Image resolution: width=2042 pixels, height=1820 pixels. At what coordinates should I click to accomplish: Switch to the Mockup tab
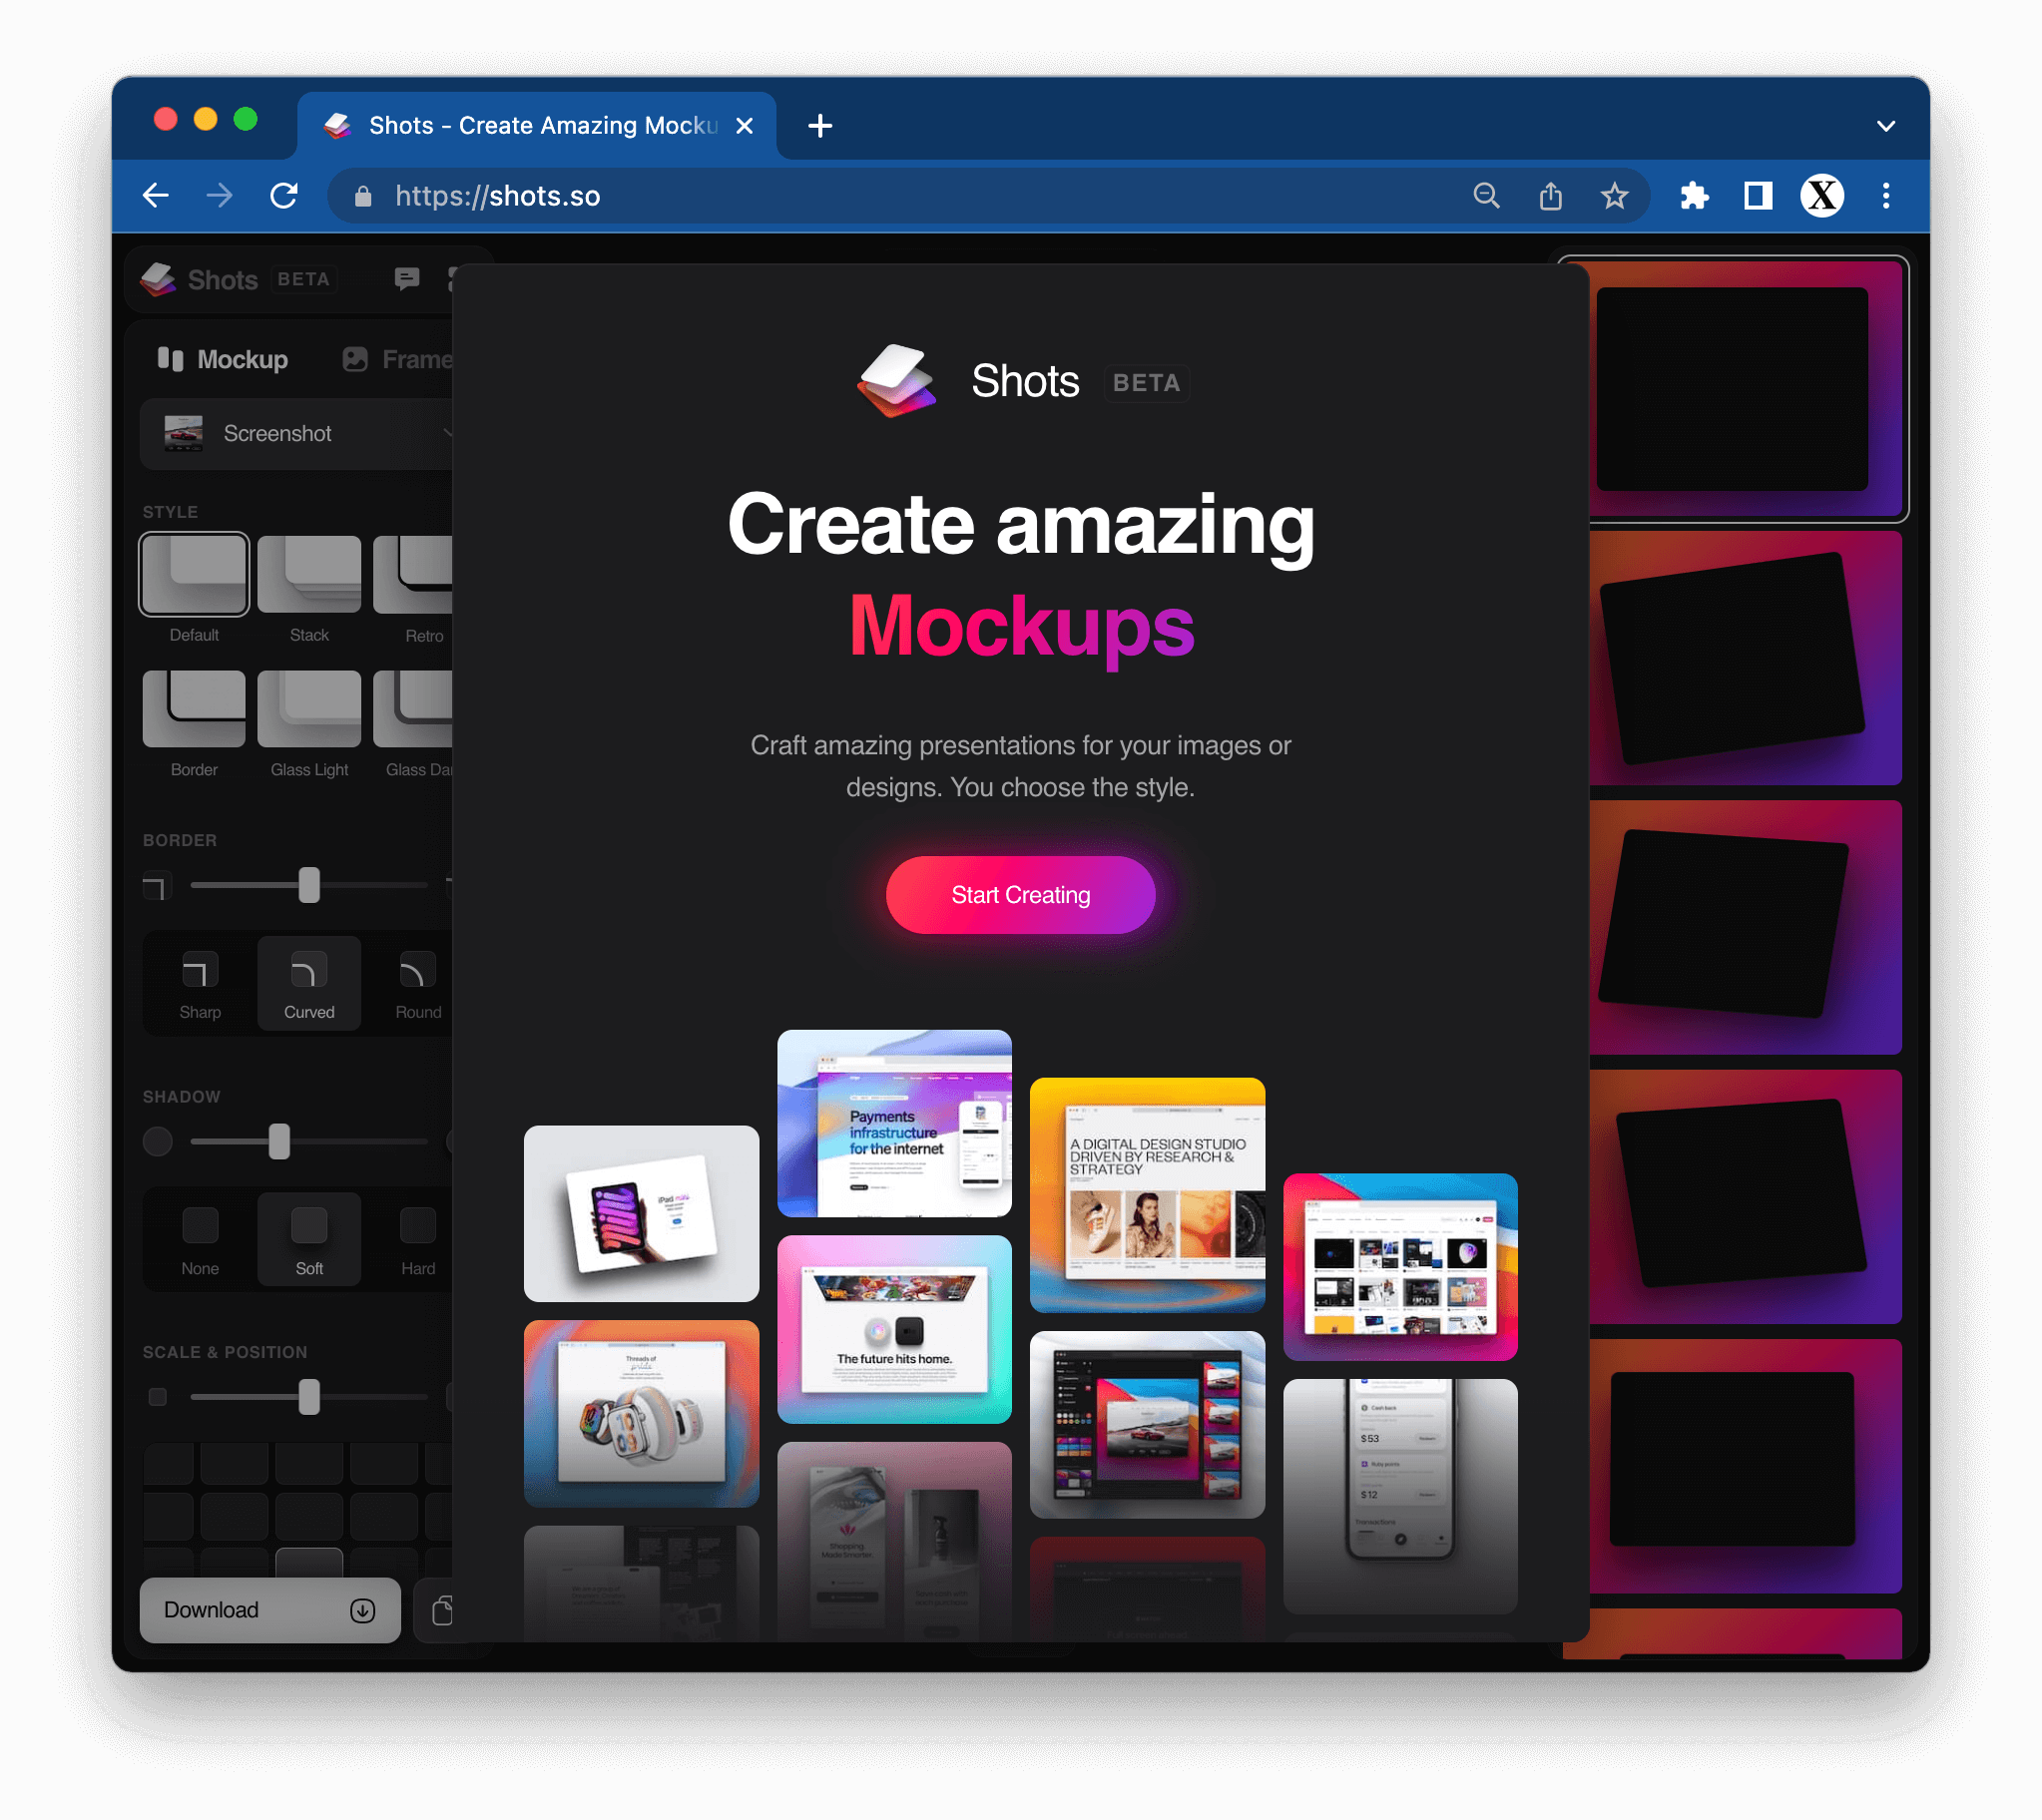click(222, 359)
